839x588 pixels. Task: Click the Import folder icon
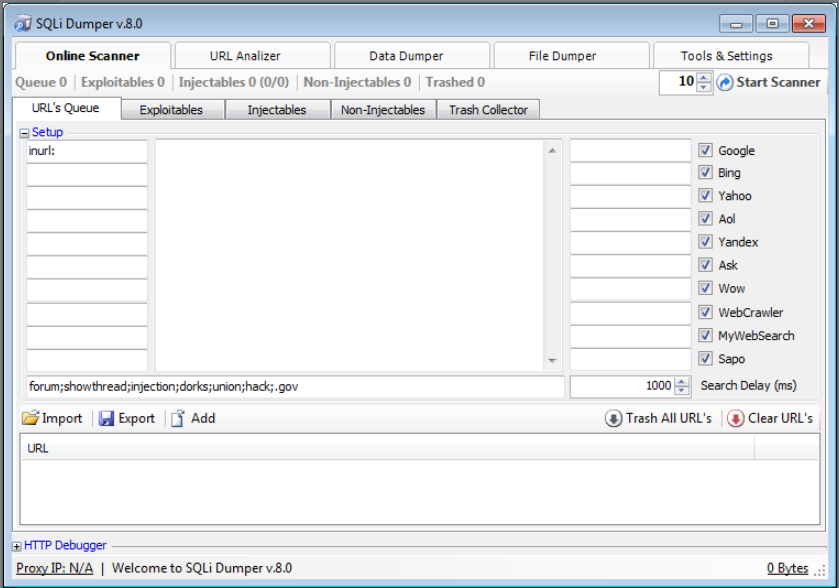pos(30,418)
